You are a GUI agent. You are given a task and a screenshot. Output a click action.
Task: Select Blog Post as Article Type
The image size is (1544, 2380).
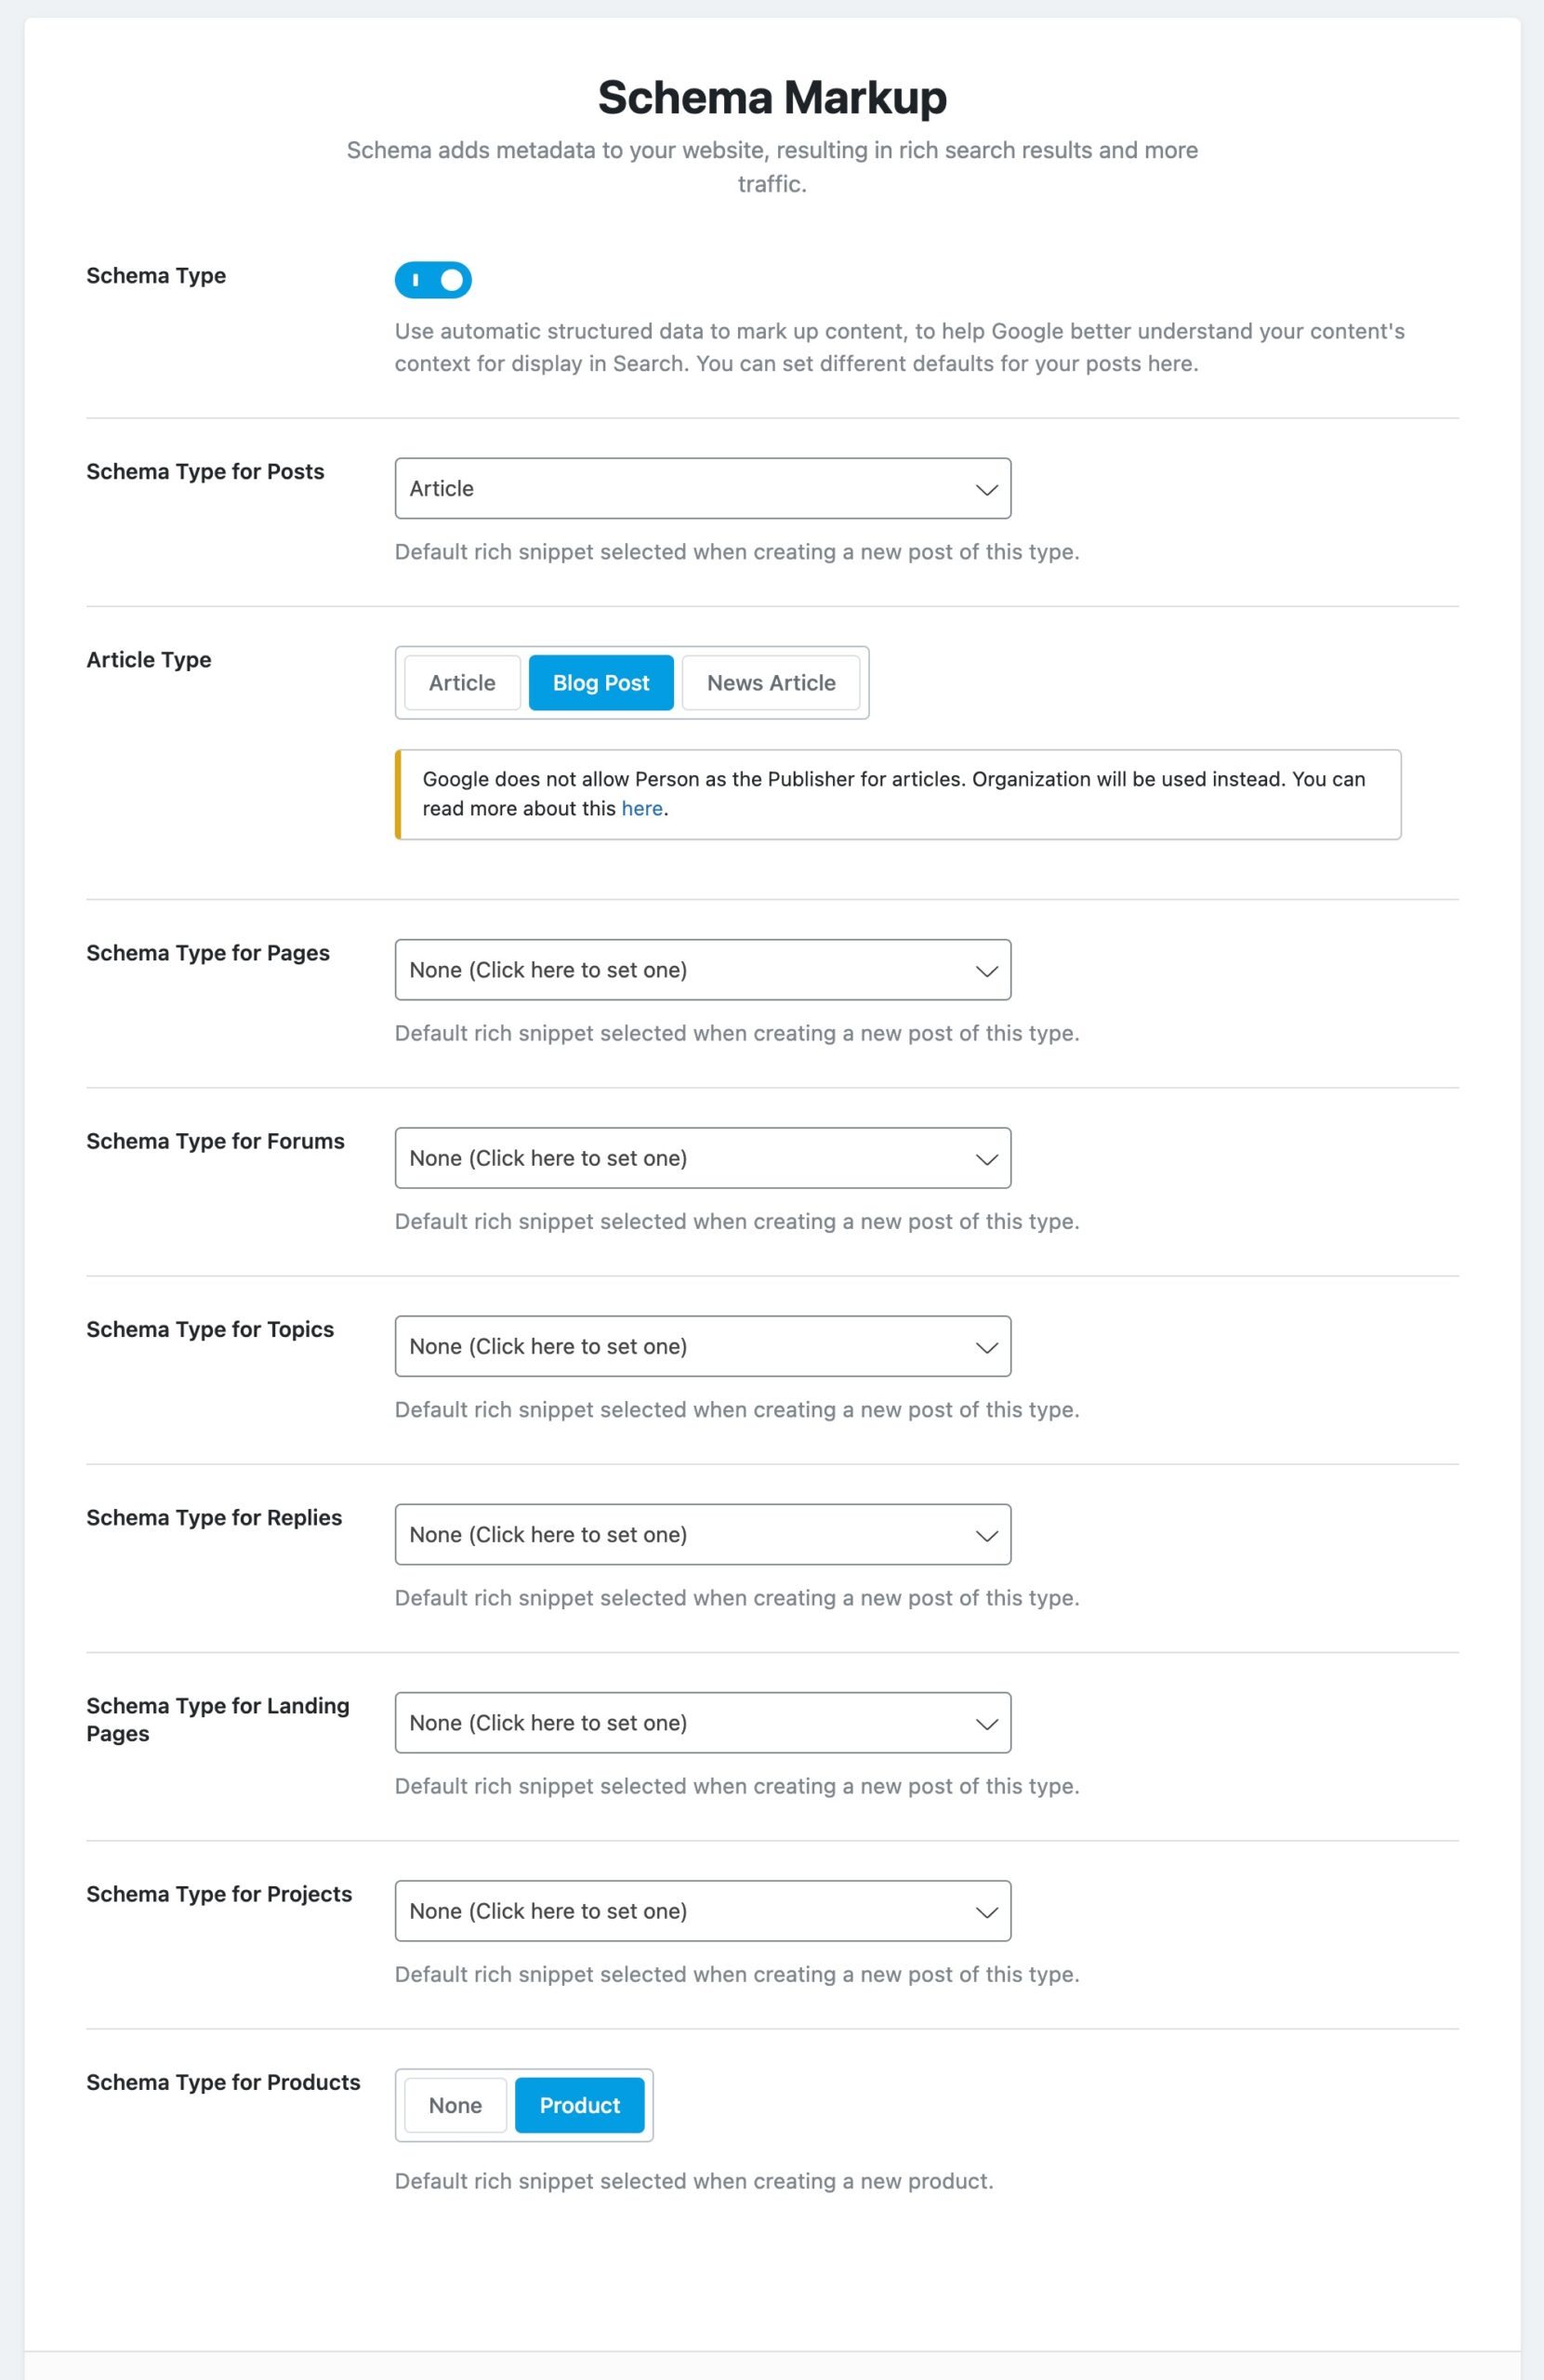600,683
